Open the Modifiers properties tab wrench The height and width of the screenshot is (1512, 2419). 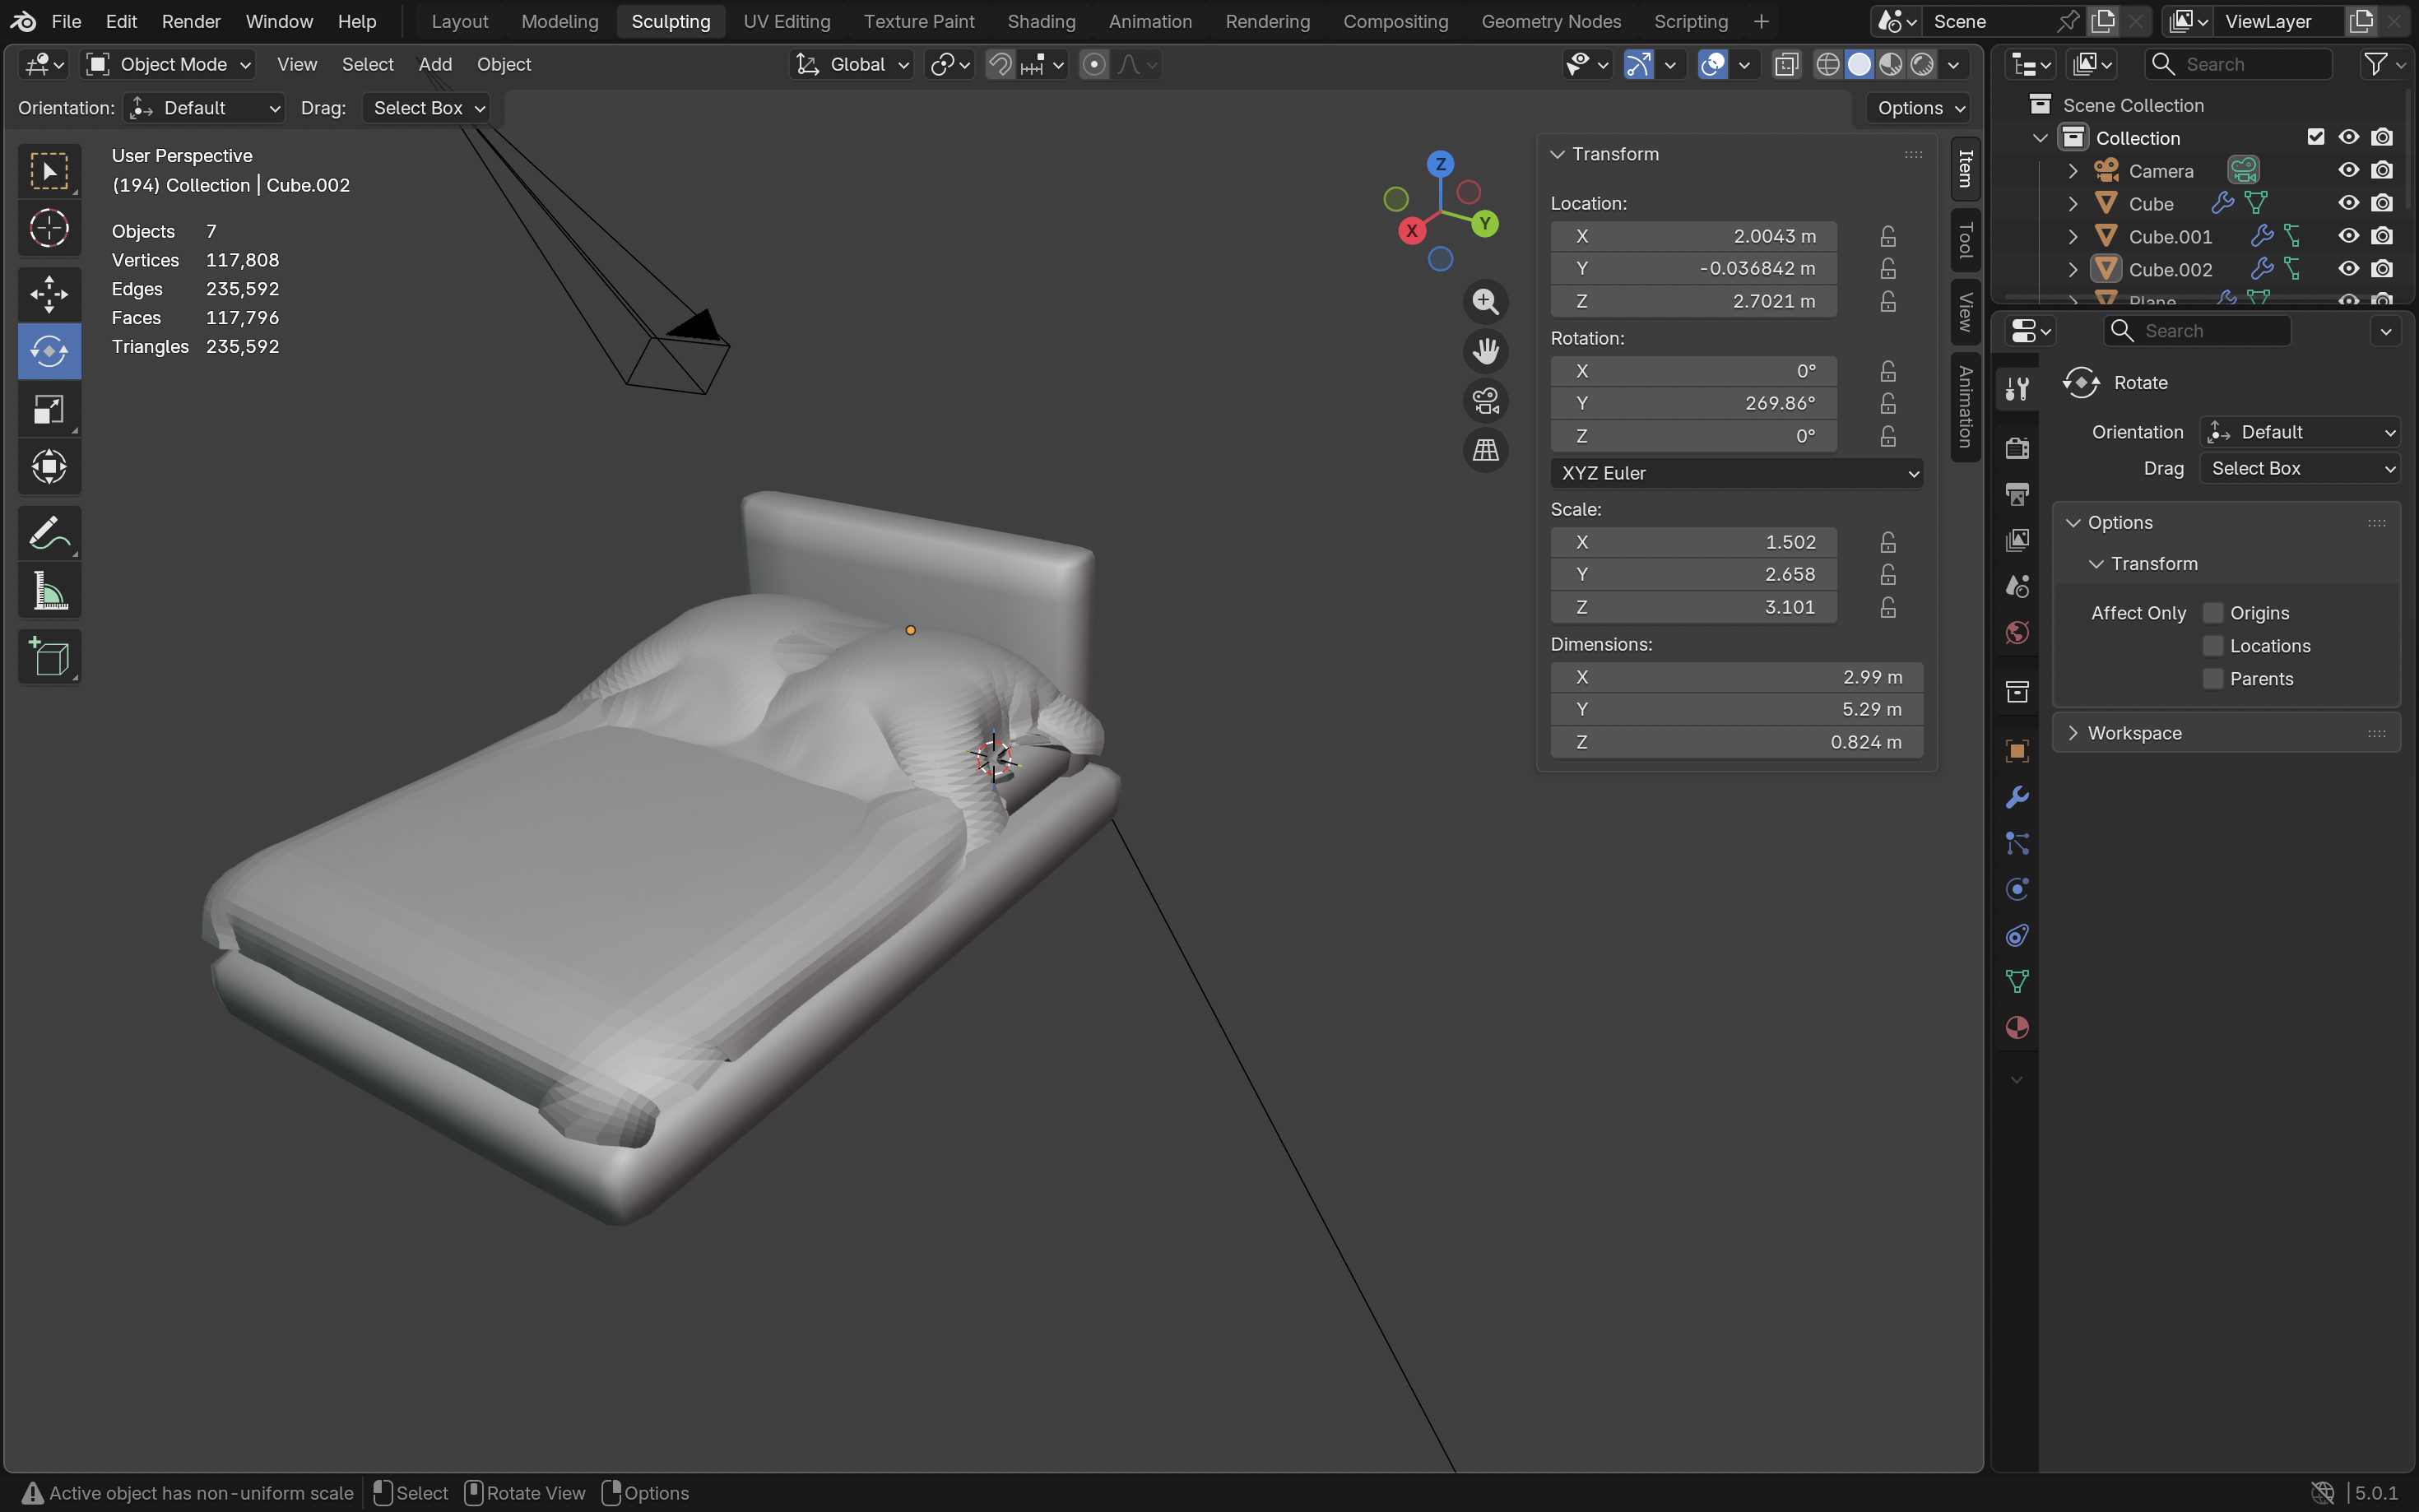(2016, 797)
